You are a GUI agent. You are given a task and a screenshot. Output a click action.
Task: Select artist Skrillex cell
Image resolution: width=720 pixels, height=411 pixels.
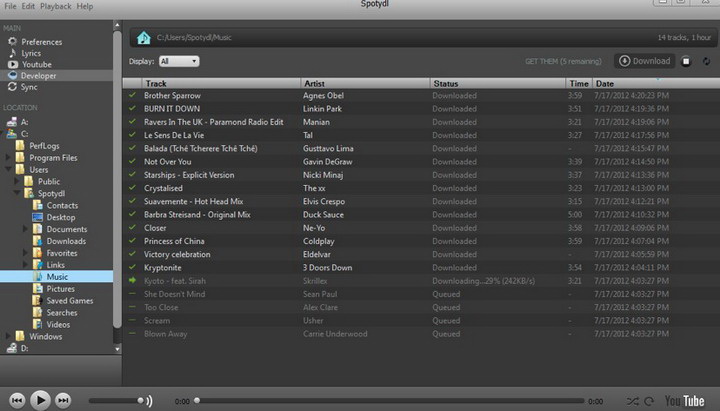[x=315, y=281]
